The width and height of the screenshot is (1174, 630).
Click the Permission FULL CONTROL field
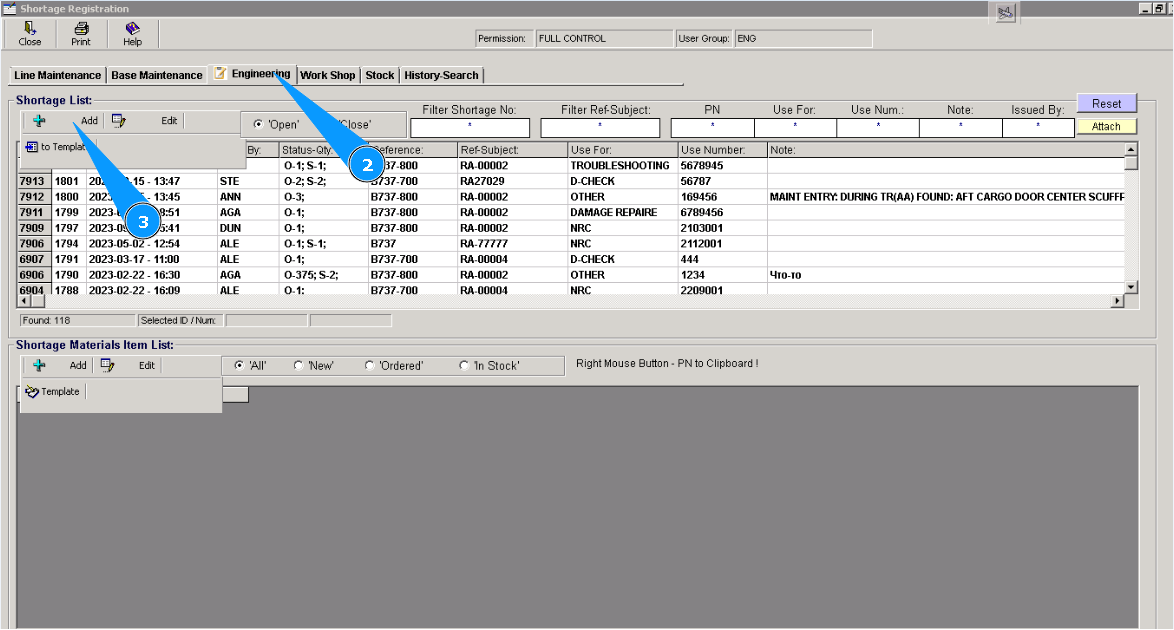(x=604, y=38)
